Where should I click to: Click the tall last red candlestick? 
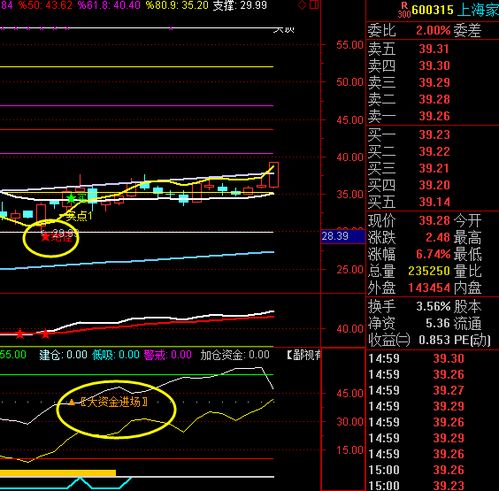coord(274,175)
